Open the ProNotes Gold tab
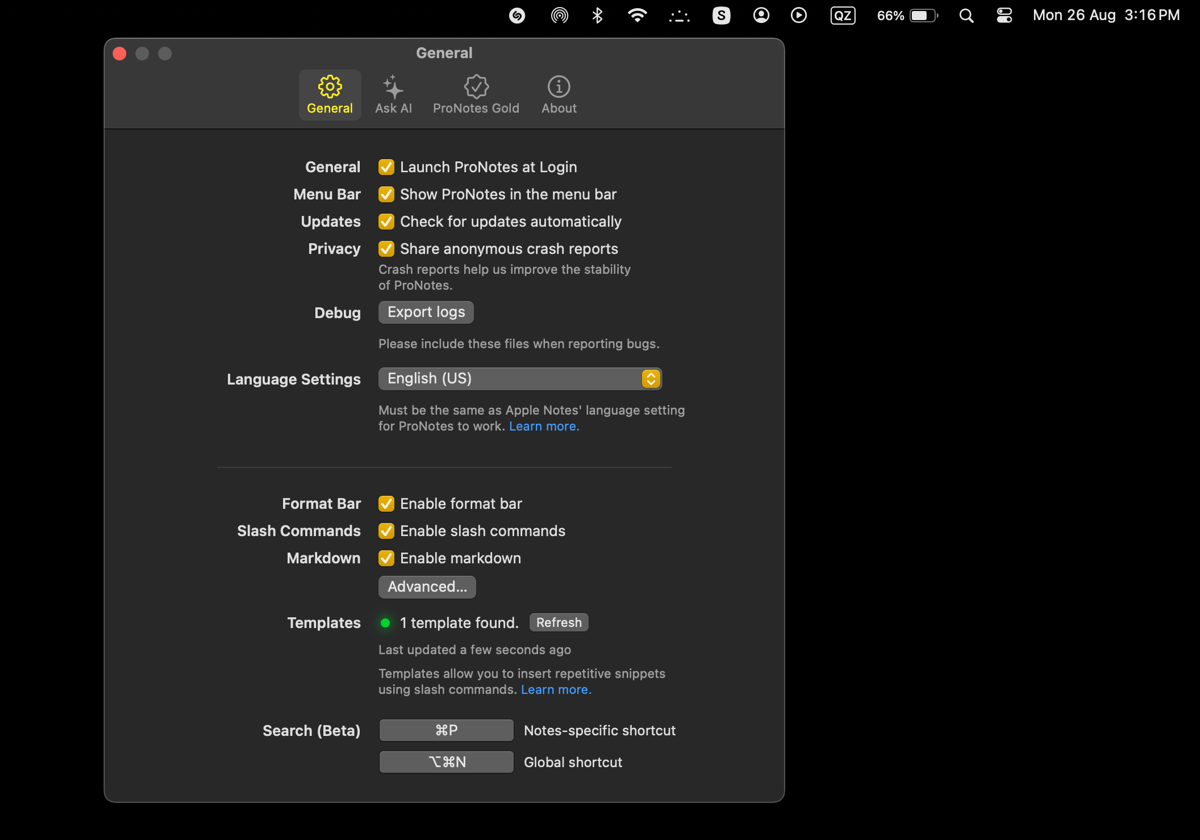Screen dimensions: 1200x840 click(x=476, y=95)
